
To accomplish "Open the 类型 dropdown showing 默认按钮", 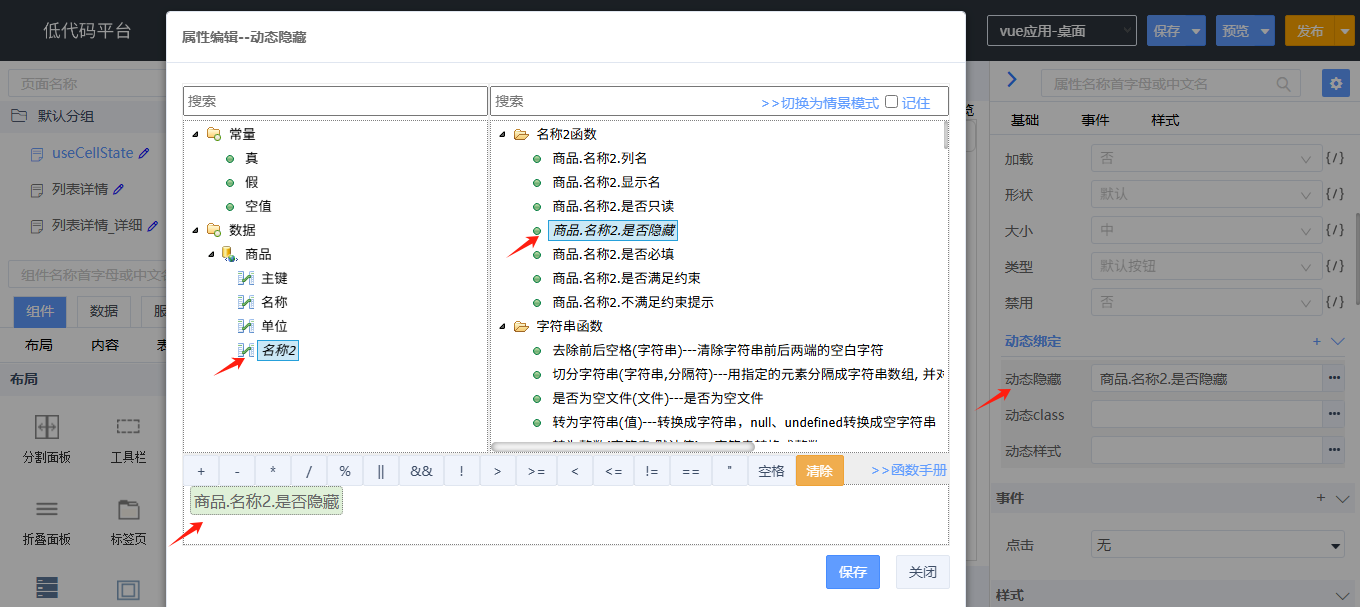I will coord(1206,266).
